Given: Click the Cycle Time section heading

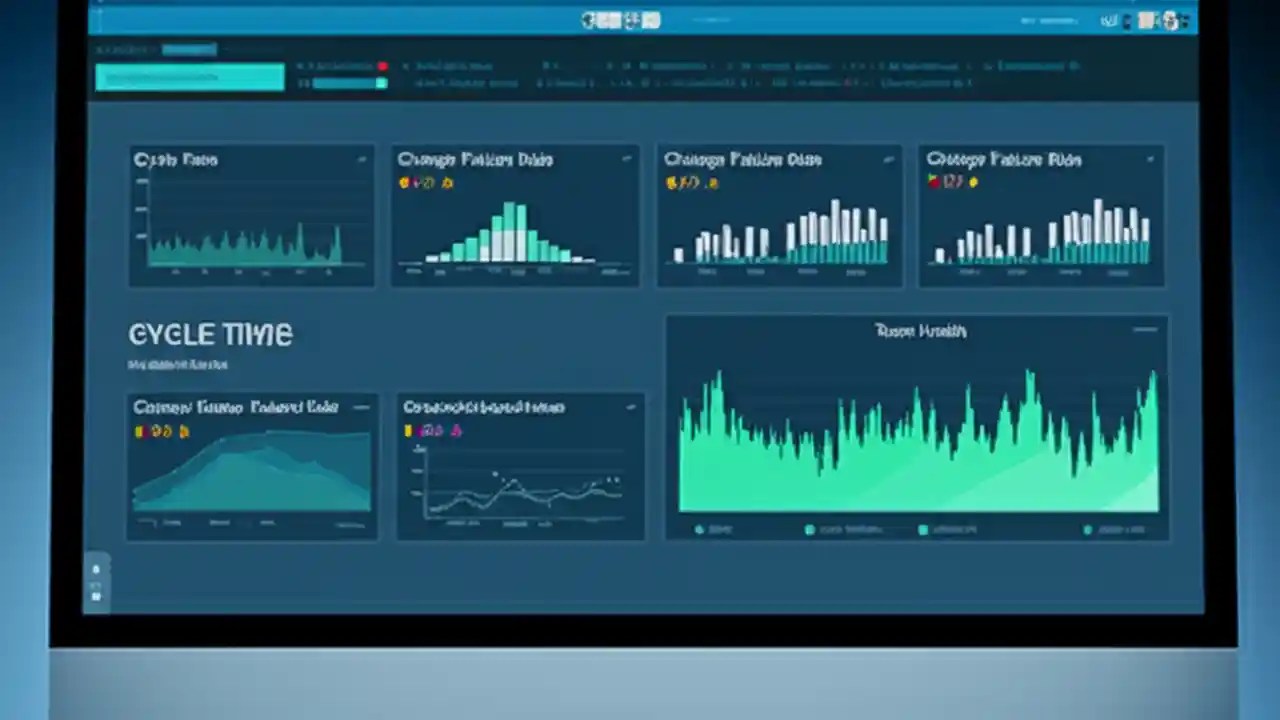Looking at the screenshot, I should pos(210,334).
